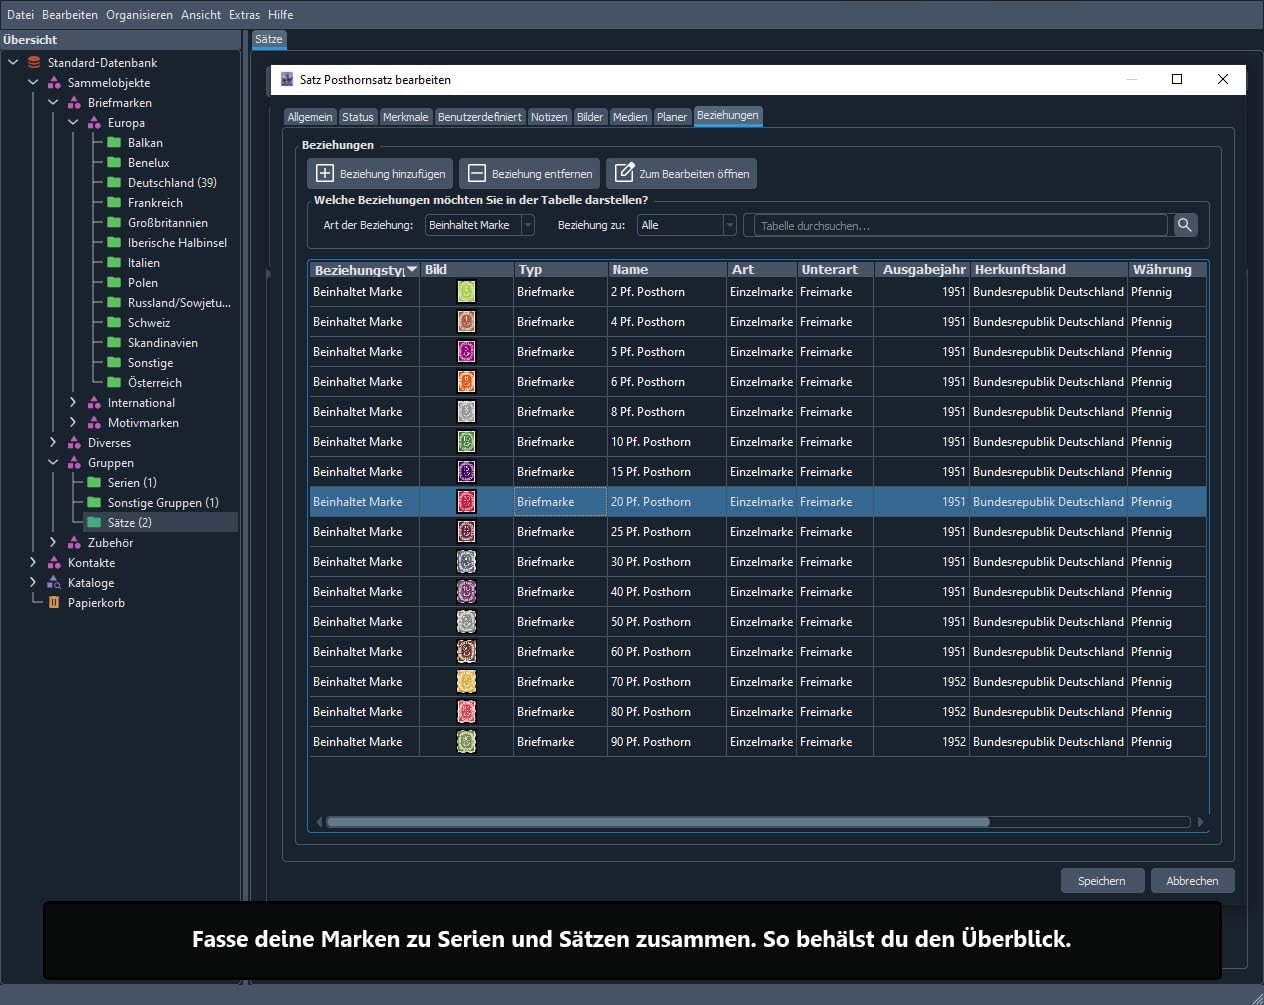Click the Standard-Datenbank database icon

coord(34,62)
